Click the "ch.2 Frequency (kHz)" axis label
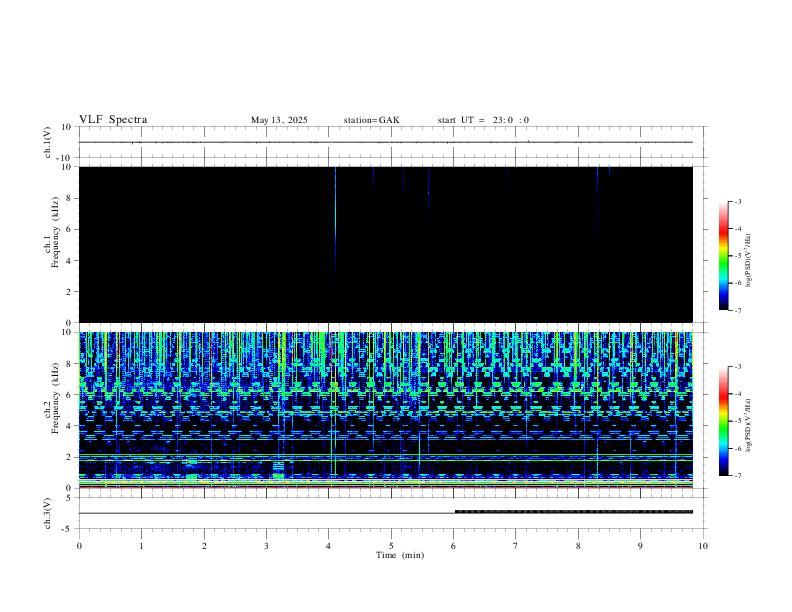This screenshot has width=792, height=612. coord(51,398)
